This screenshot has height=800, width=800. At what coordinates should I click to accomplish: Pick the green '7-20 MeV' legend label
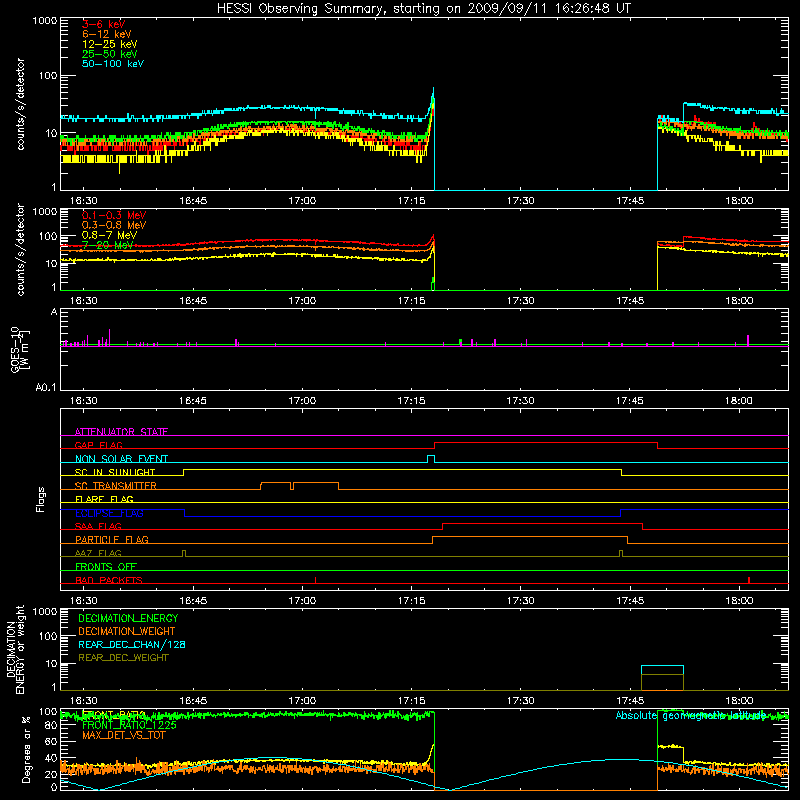107,245
